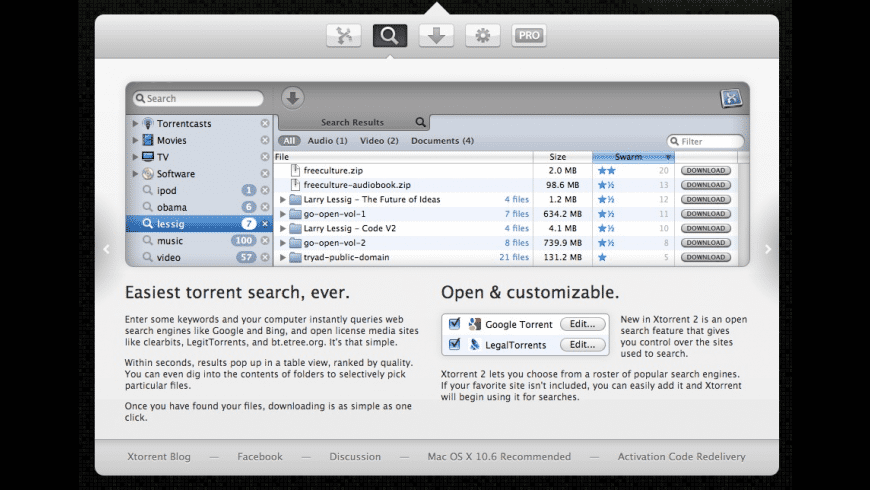Remove the Torrentcasts sidebar entry
Screen dimensions: 870x490
[x=265, y=123]
